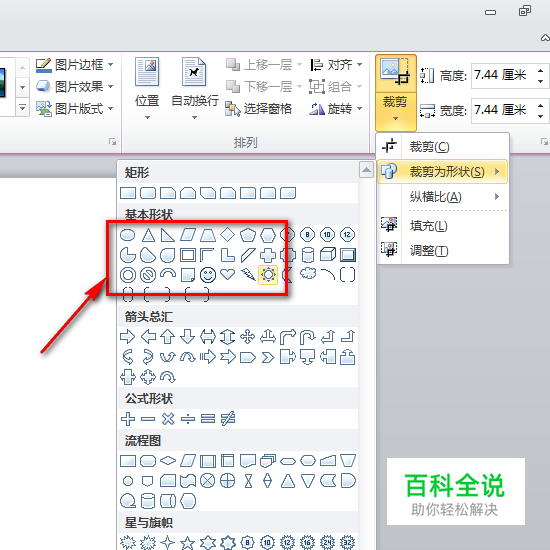Click Crop (裁剪(C)) menu entry
The height and width of the screenshot is (550, 550).
pyautogui.click(x=443, y=146)
